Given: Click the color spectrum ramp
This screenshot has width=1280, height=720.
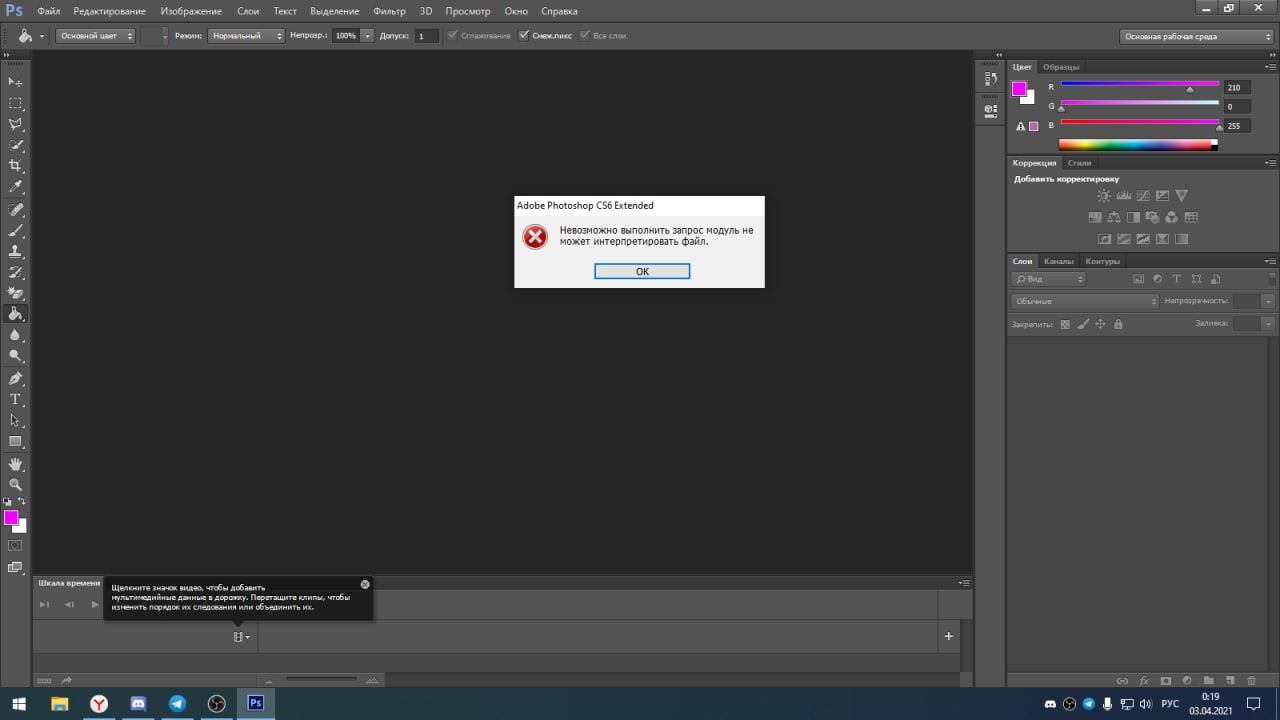Looking at the screenshot, I should 1138,144.
